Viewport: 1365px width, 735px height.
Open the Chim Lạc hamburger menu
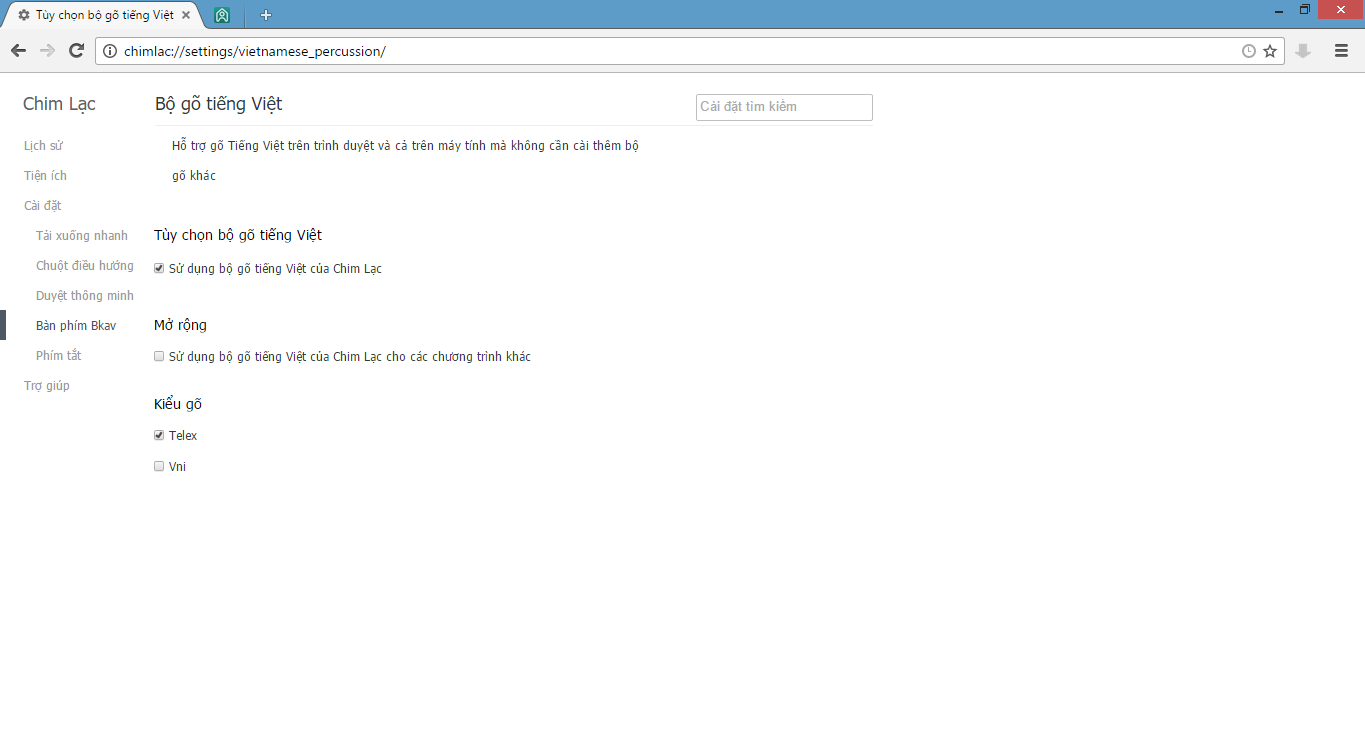coord(1342,51)
